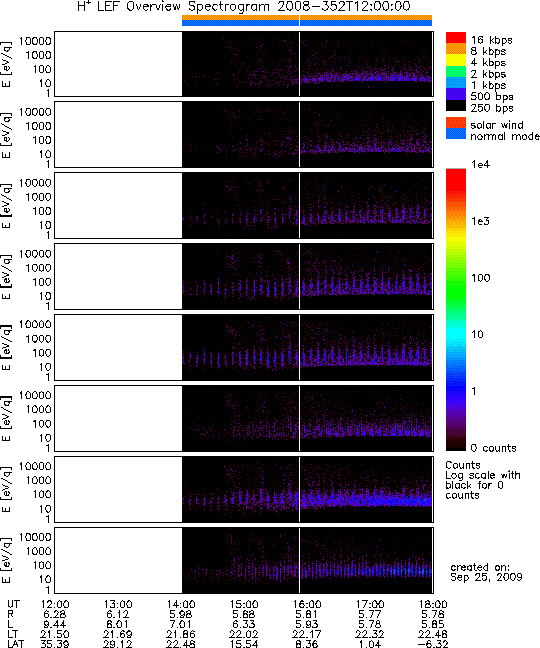This screenshot has height=648, width=540.
Task: Click the purple 500 bps legend swatch
Action: pyautogui.click(x=456, y=94)
